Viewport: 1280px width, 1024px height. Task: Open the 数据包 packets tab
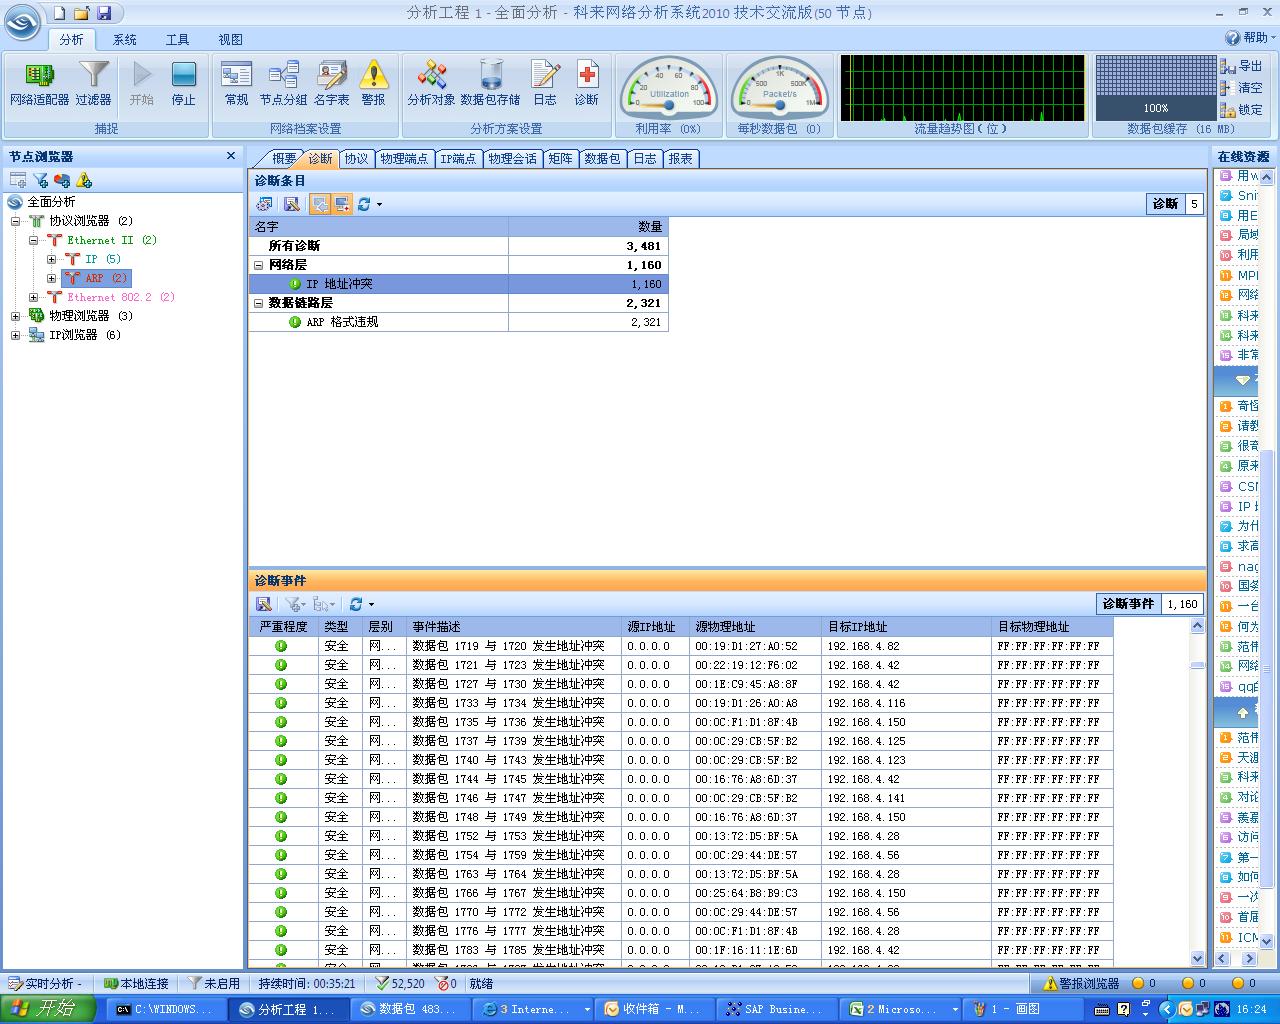(x=602, y=159)
